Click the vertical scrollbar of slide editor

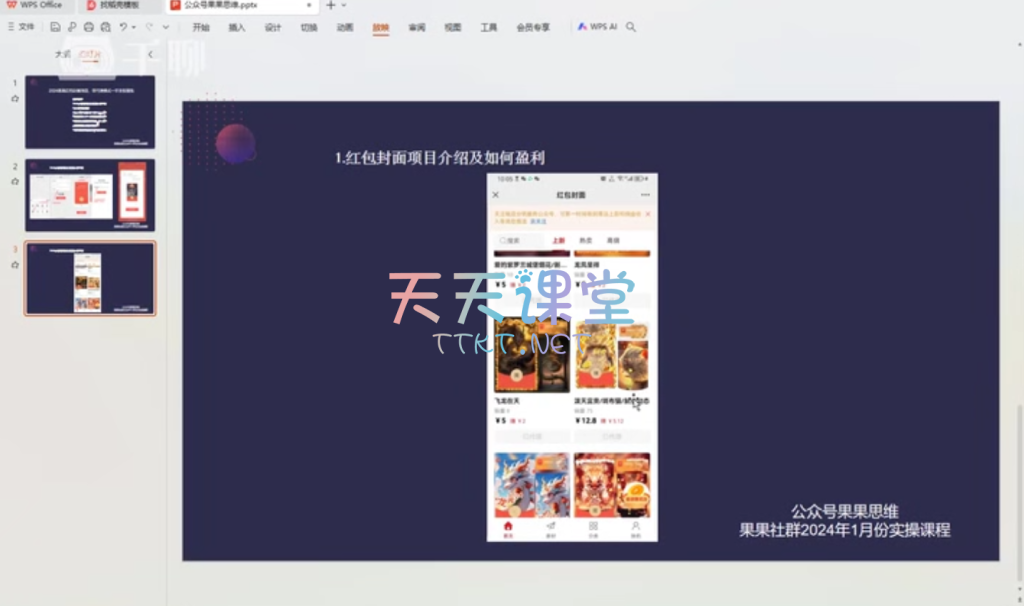(1018, 450)
